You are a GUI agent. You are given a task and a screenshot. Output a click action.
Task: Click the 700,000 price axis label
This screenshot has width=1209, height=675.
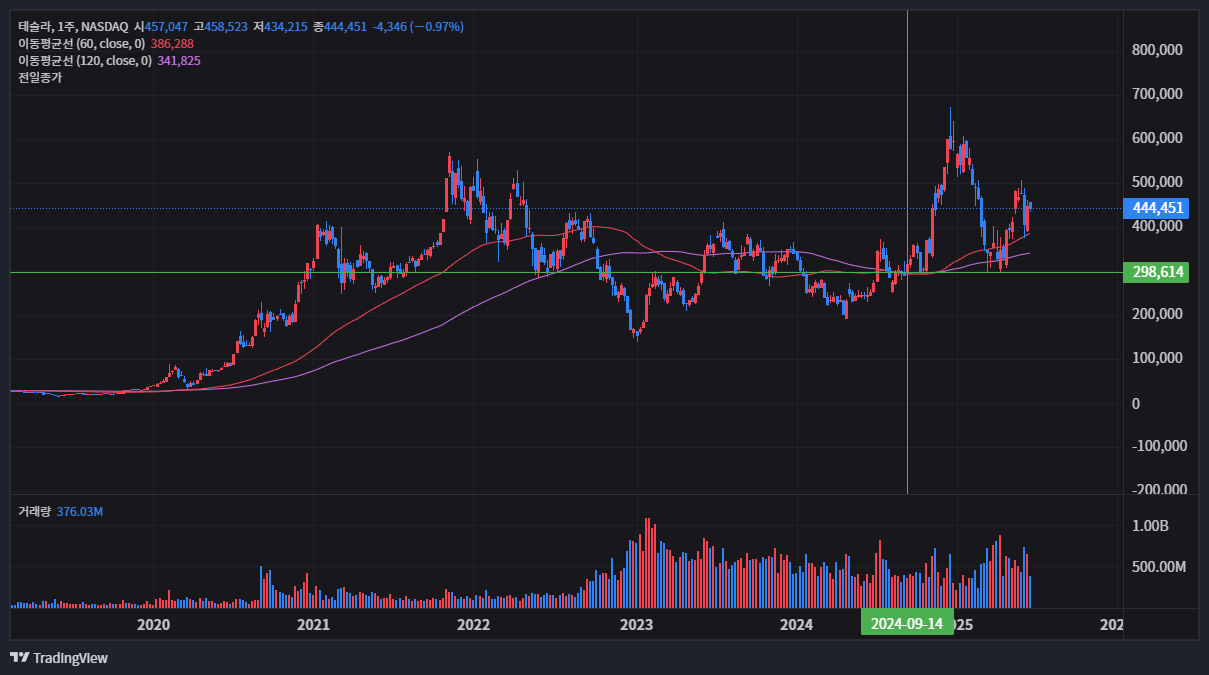tap(1158, 94)
